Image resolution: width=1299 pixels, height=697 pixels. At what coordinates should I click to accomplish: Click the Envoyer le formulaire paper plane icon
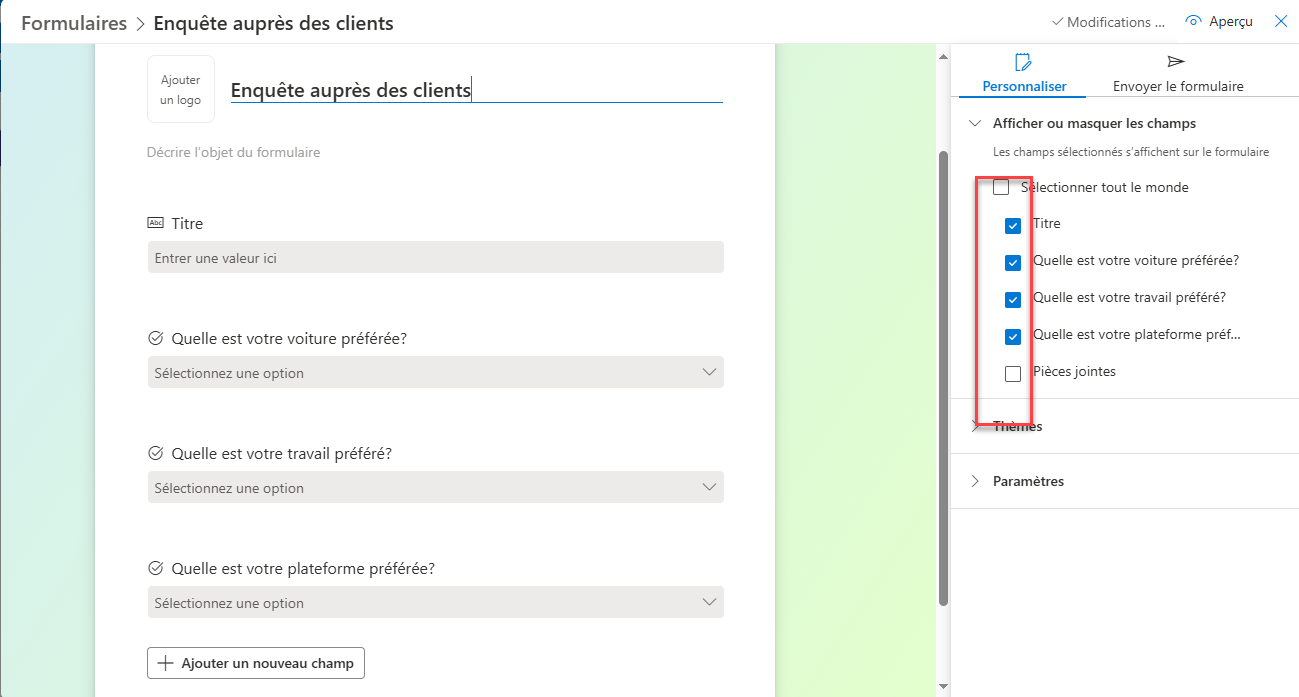(x=1177, y=62)
